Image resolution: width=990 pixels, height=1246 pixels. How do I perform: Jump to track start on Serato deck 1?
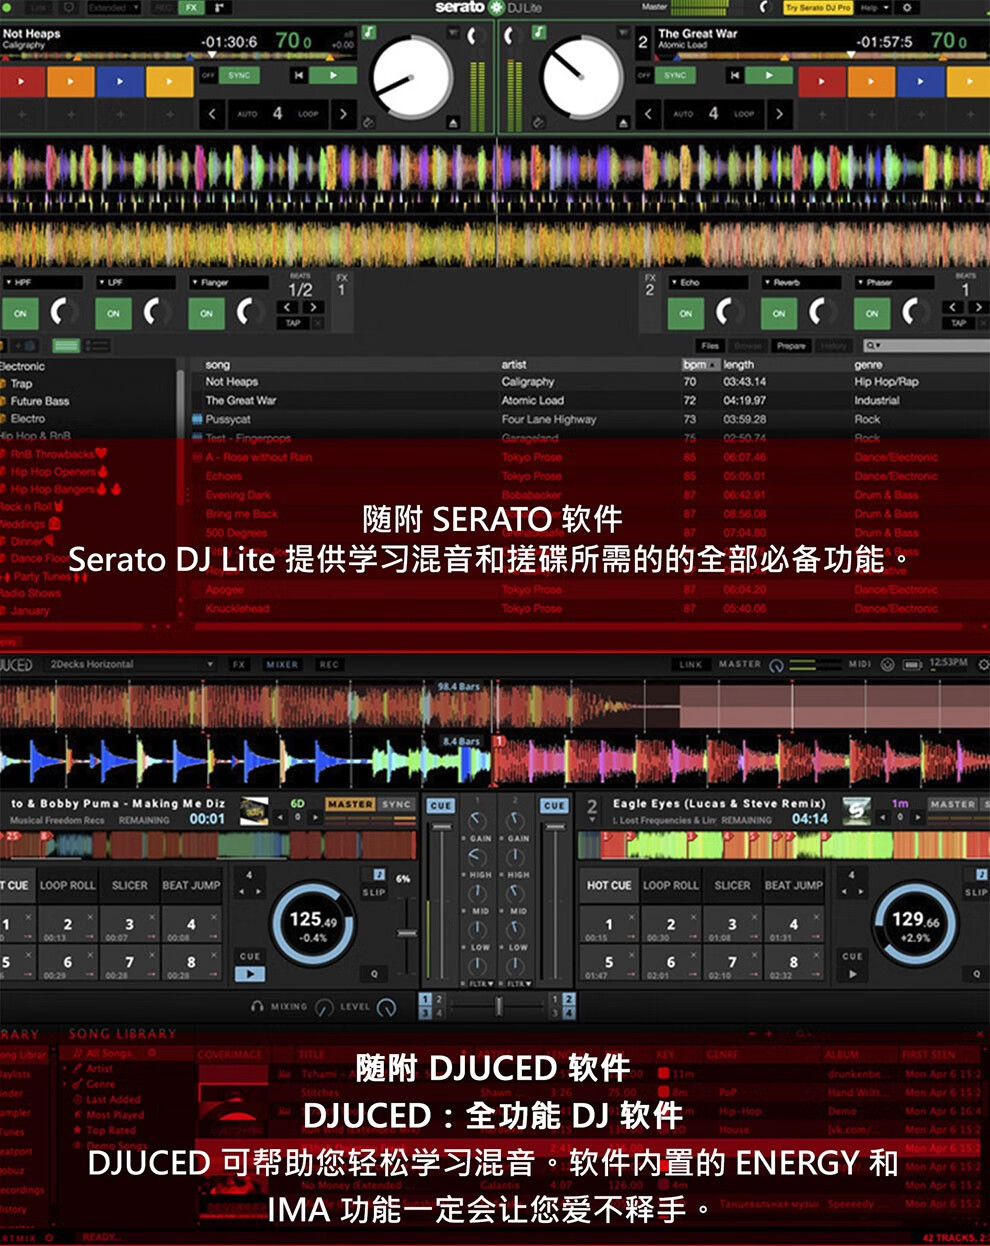[x=298, y=75]
